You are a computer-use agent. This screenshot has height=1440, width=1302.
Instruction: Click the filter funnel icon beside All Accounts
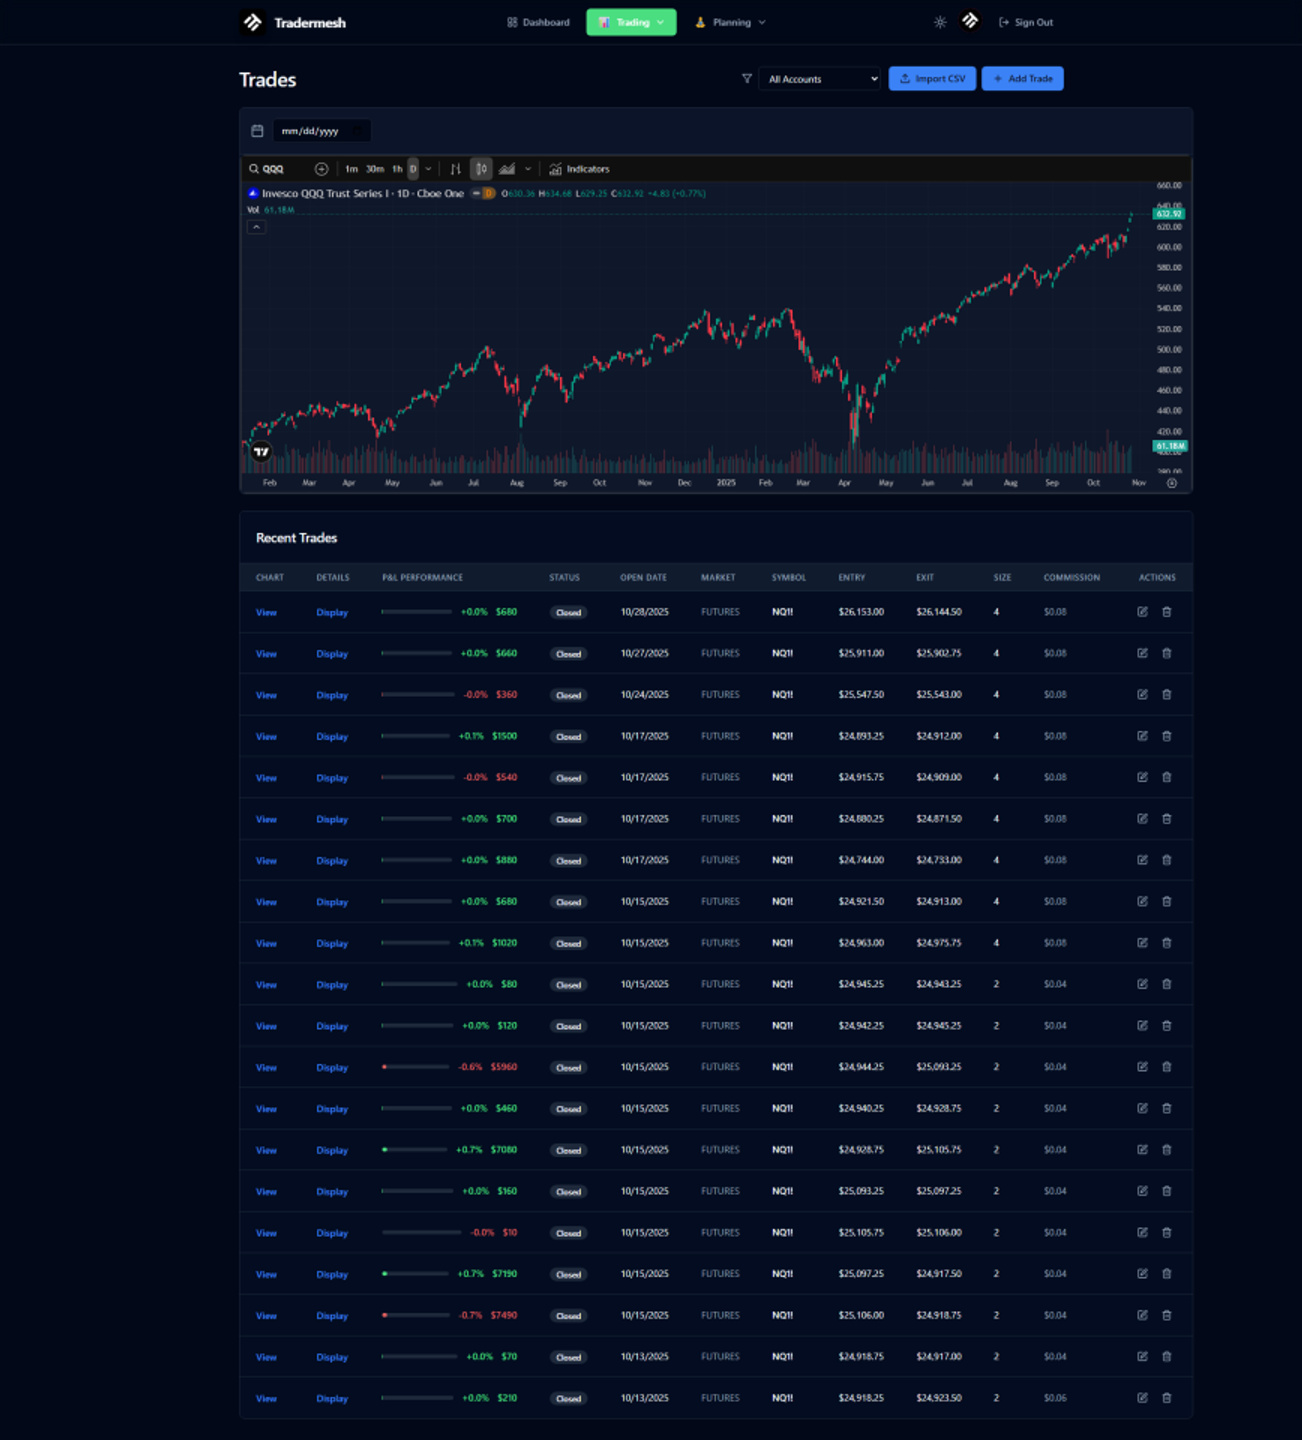coord(747,78)
